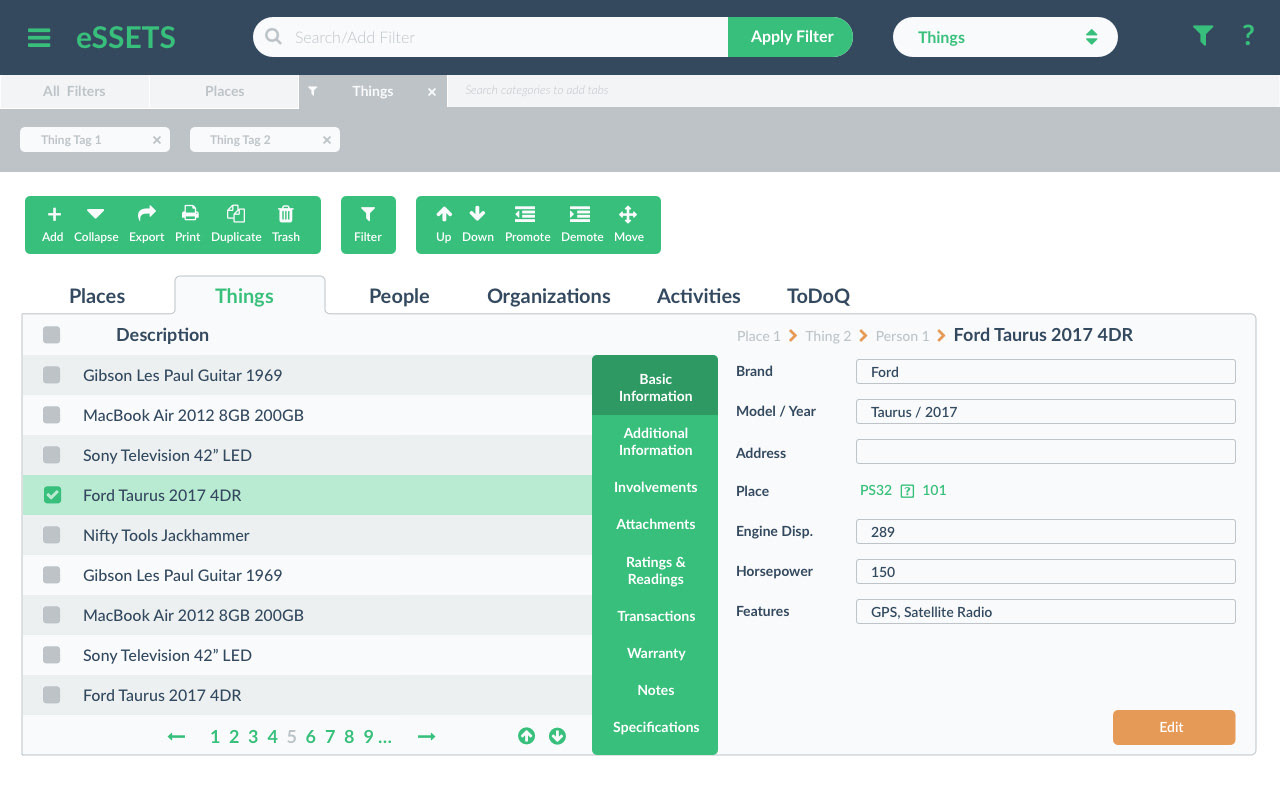The image size is (1280, 800).
Task: Check the Nifty Tools Jackhammer checkbox
Action: click(x=52, y=535)
